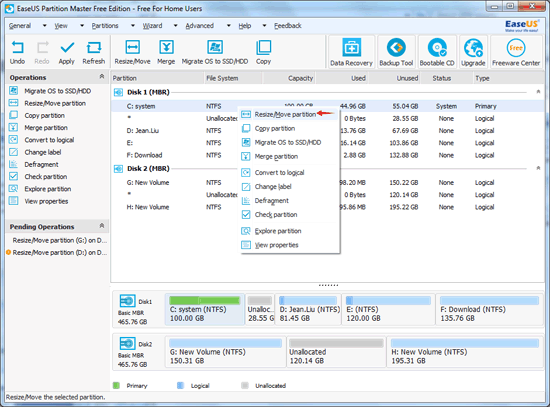Launch Migrate OS to SSD/HDD toolbar icon
This screenshot has height=407, width=550.
(x=215, y=53)
